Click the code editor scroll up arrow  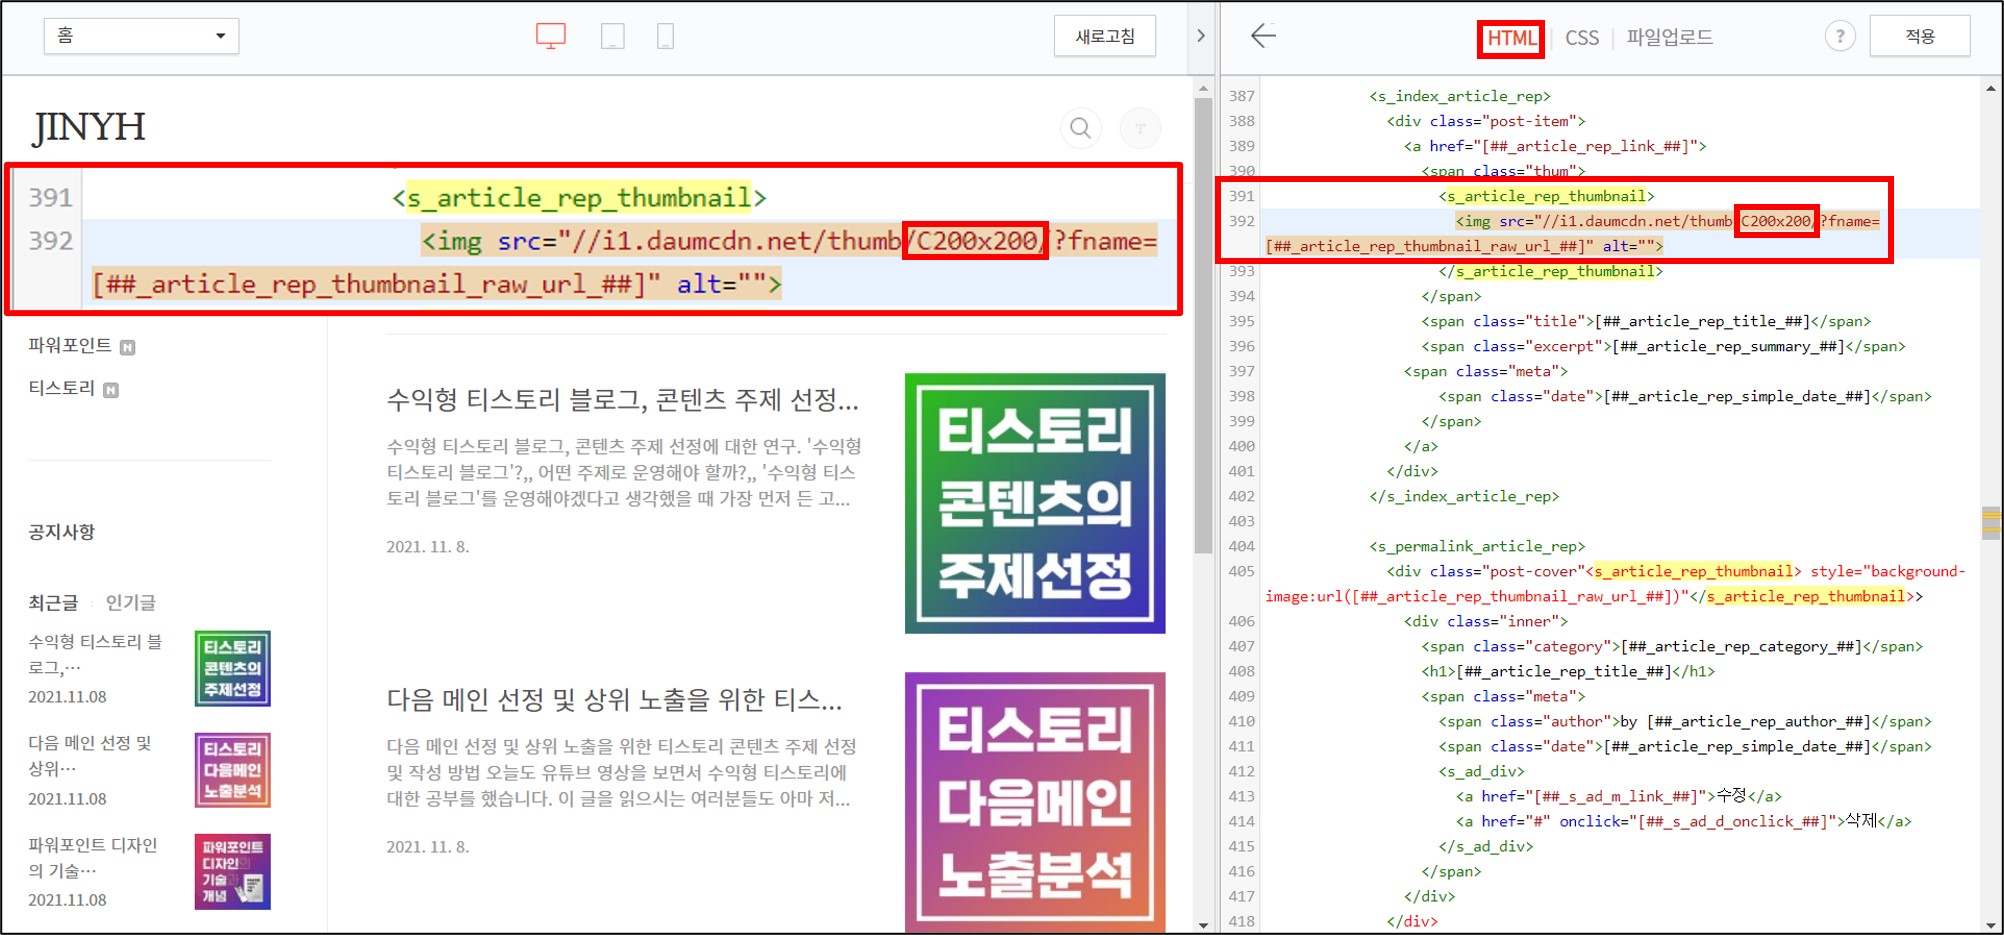coord(1991,88)
